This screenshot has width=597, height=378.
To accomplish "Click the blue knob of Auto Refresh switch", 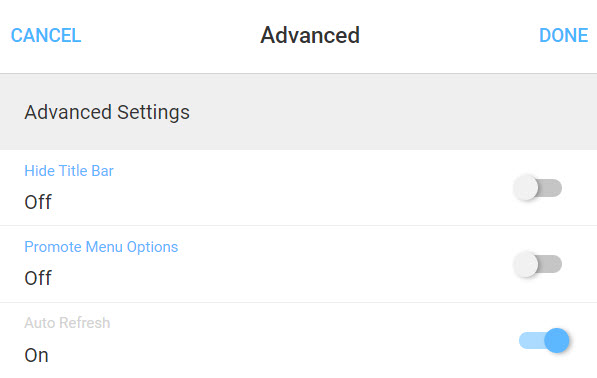I will 557,340.
